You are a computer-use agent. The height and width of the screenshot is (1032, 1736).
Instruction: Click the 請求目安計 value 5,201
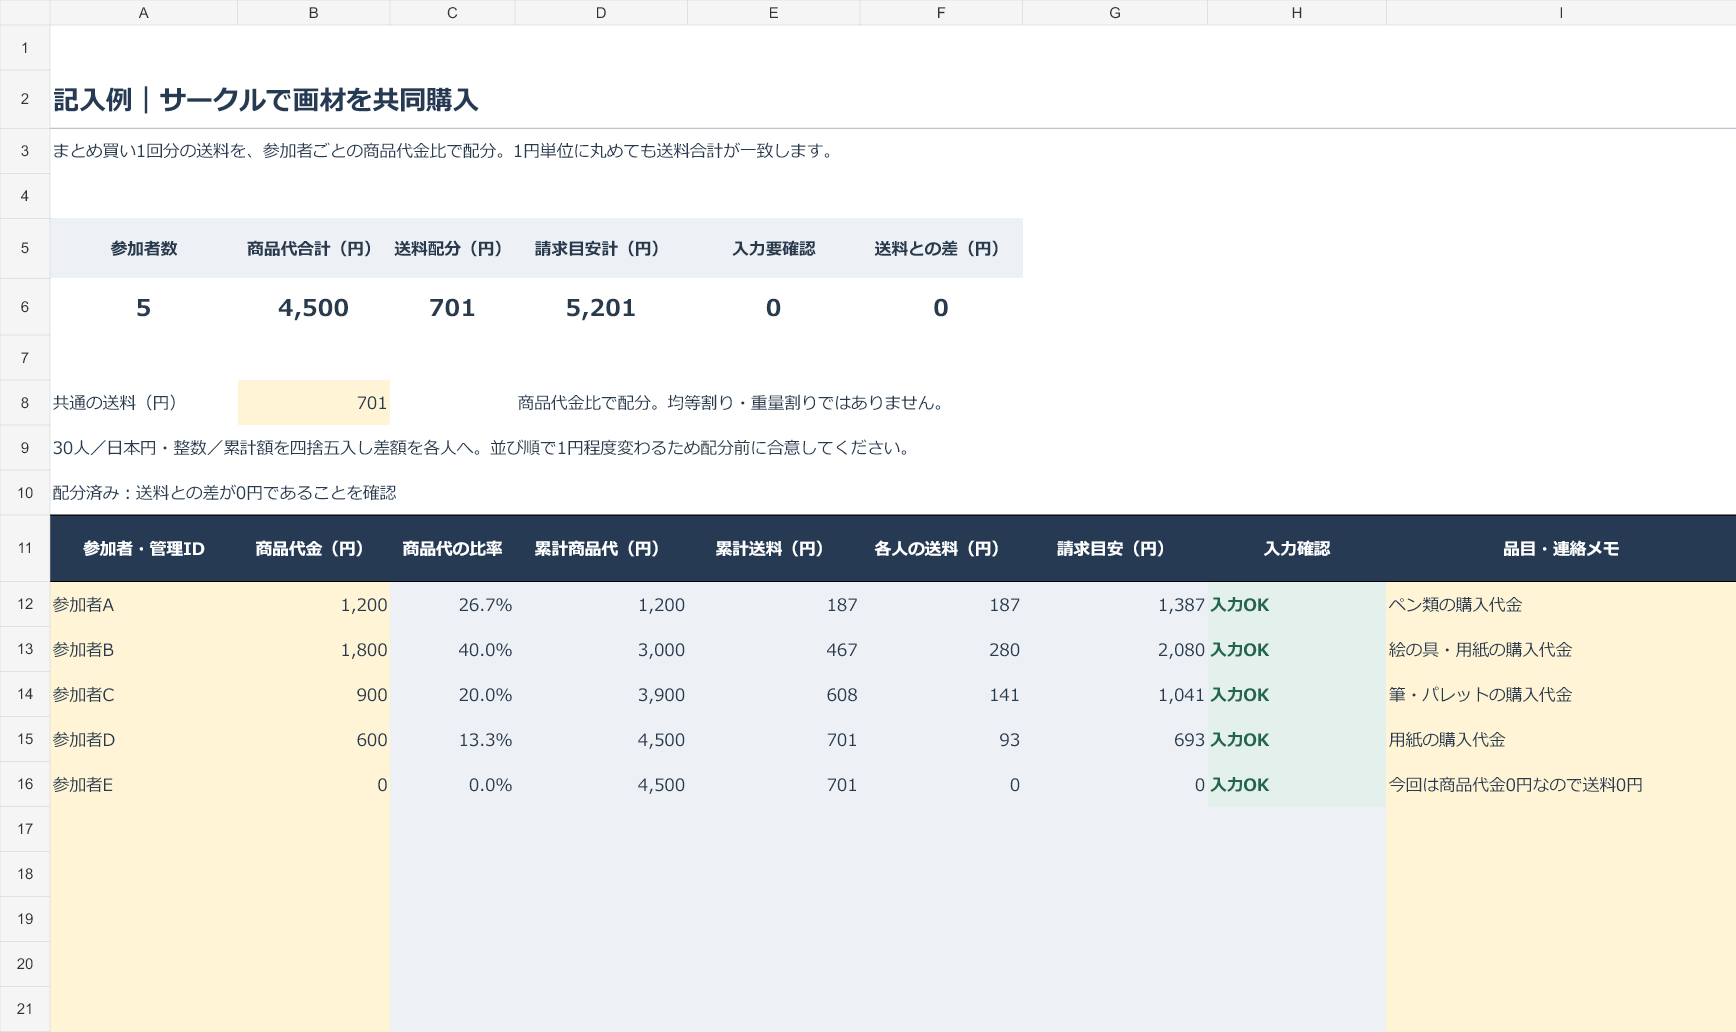pos(601,307)
